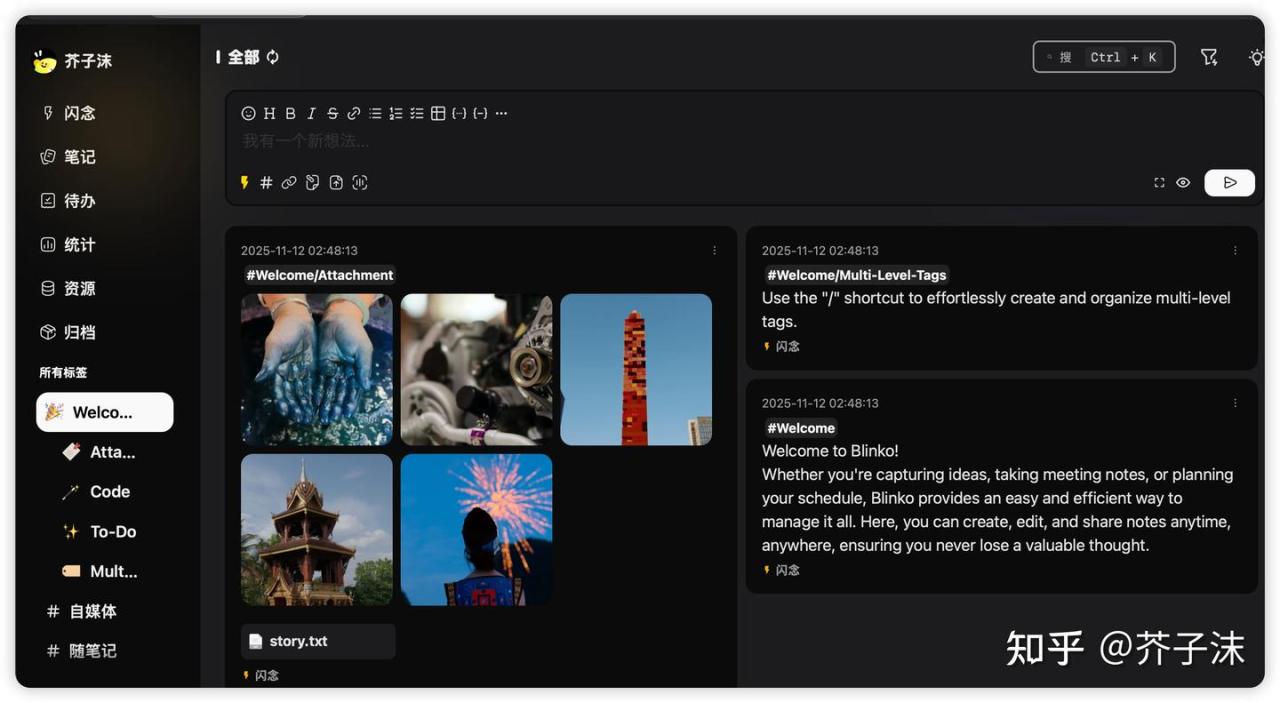The image size is (1280, 703).
Task: Click the search box with Ctrl+K hint
Action: pyautogui.click(x=1103, y=57)
